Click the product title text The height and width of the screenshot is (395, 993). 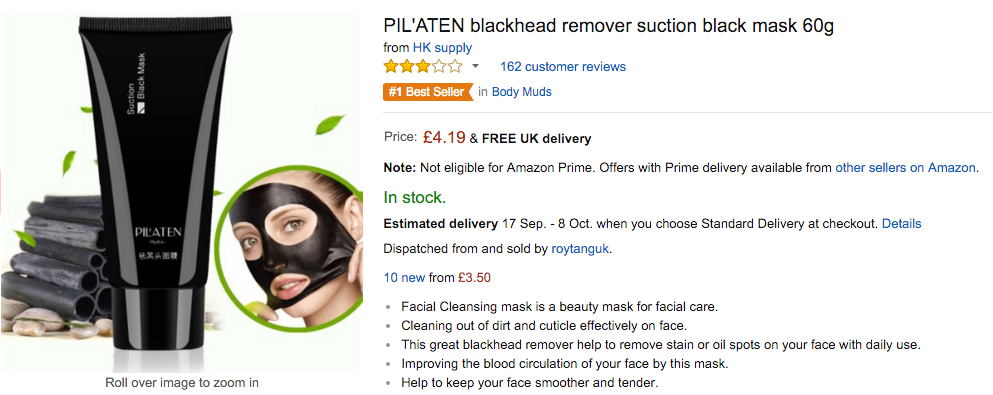(609, 26)
